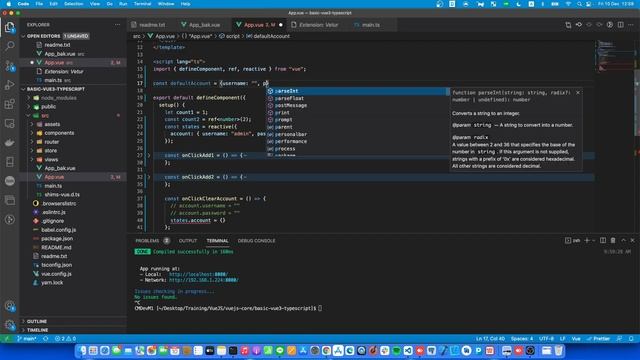Screen dimensions: 640x360
Task: Open the Docker view in activity bar
Action: 9,142
